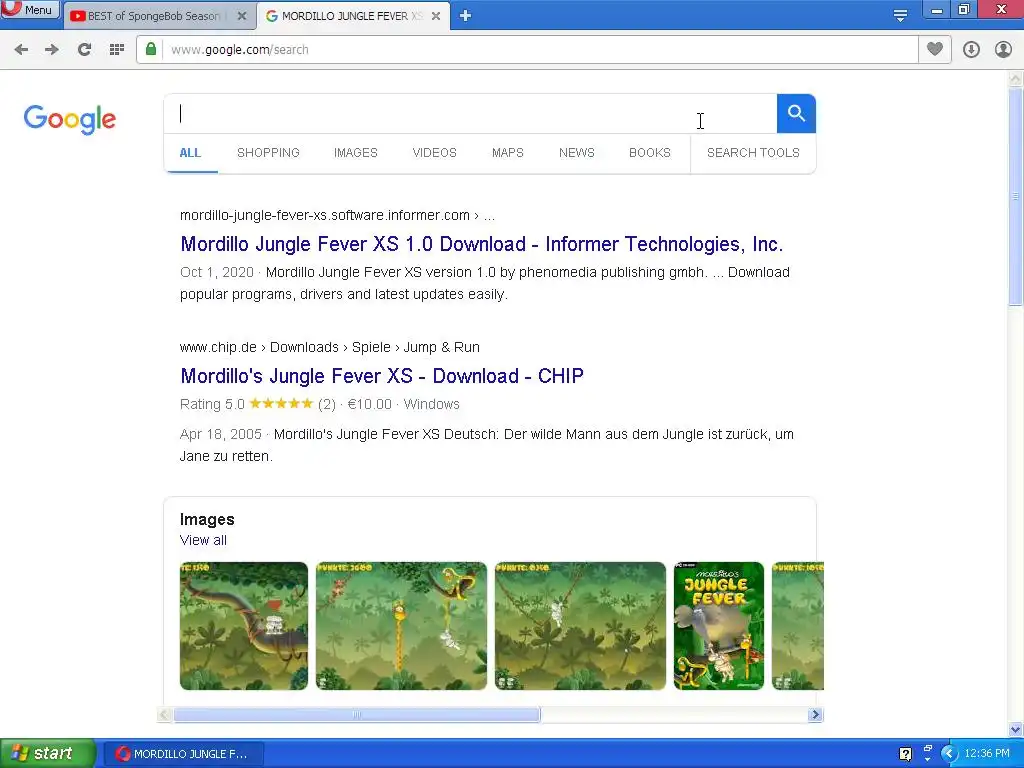Click the vertical scrollbar down arrow
This screenshot has width=1024, height=768.
(x=1016, y=729)
